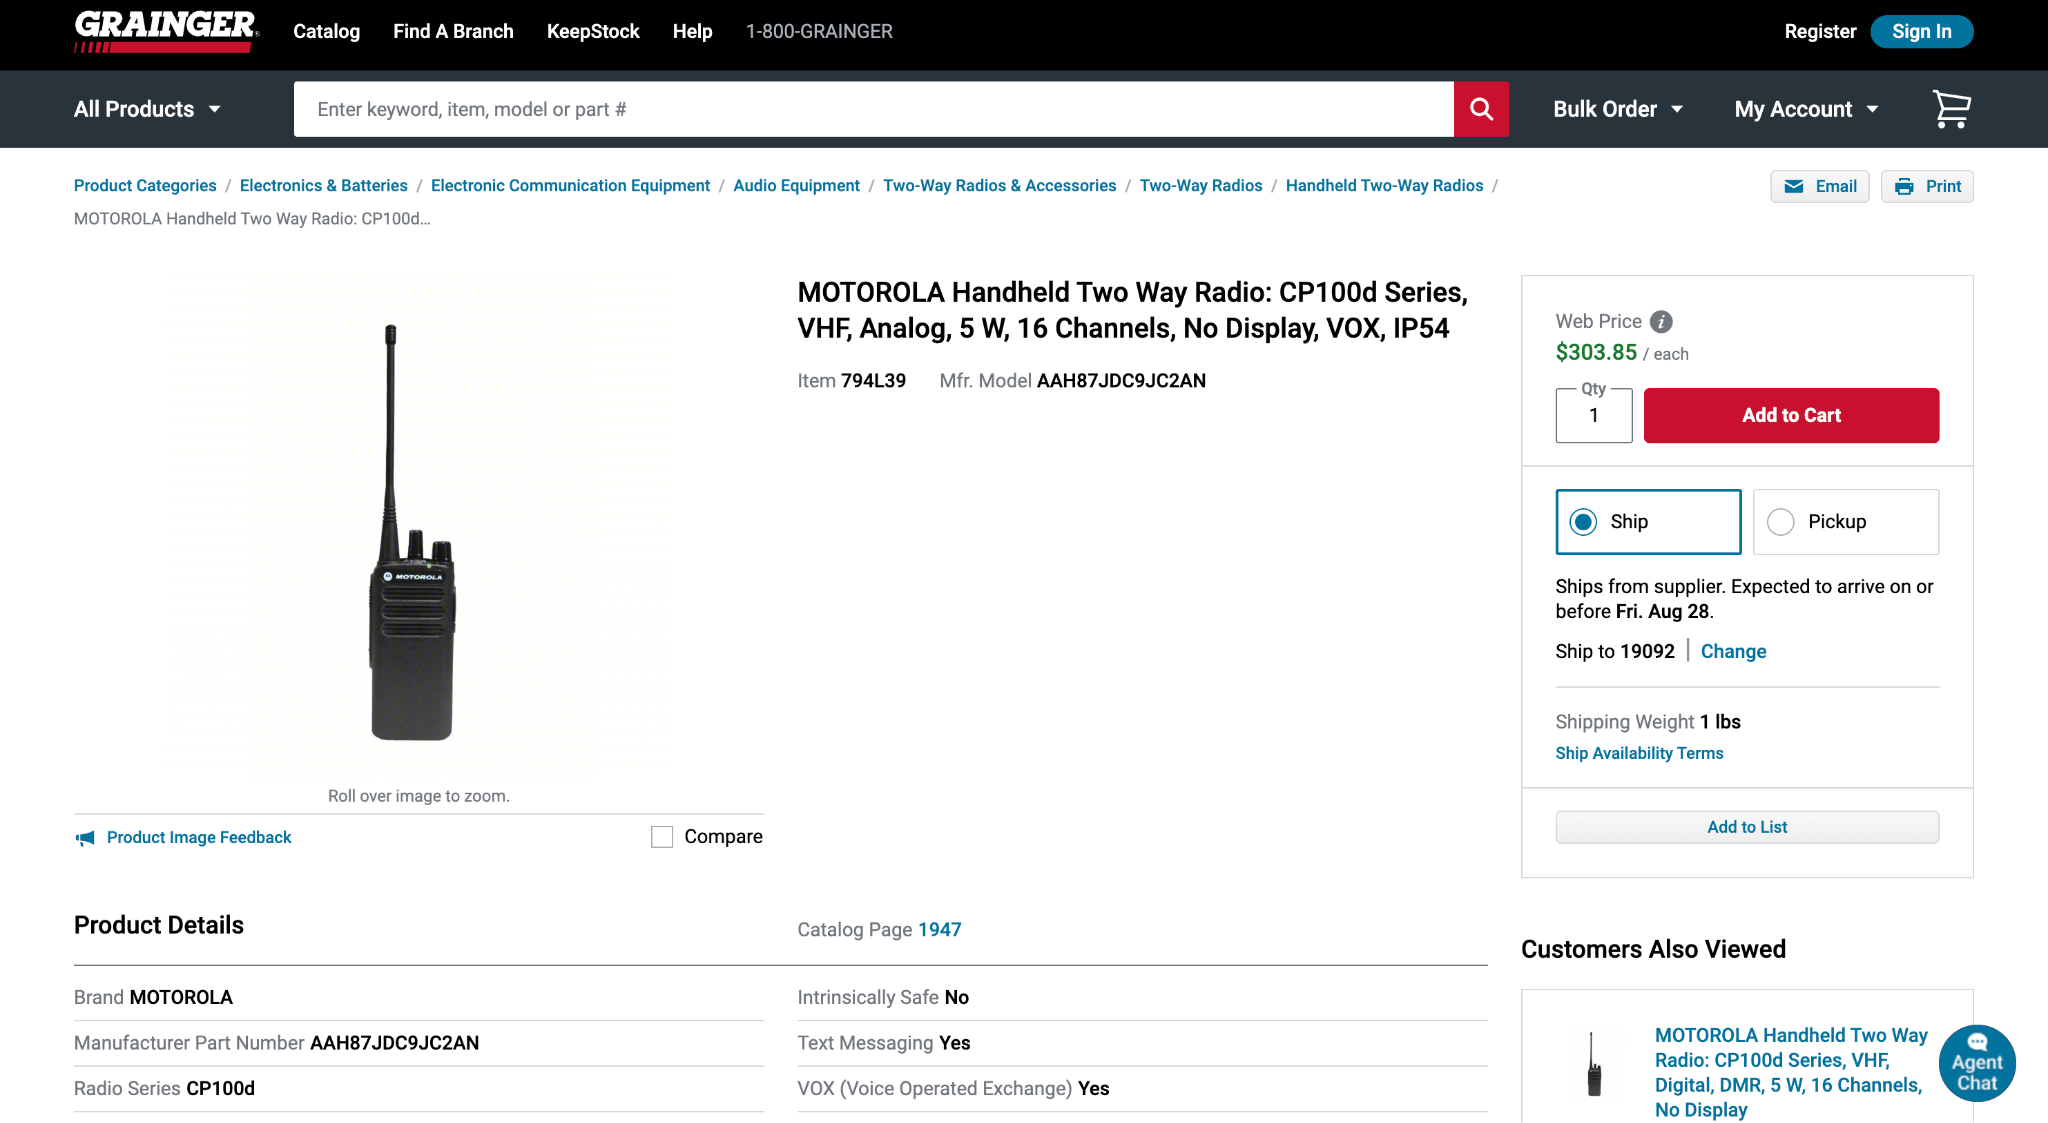The height and width of the screenshot is (1123, 2048).
Task: Open Ship Availability Terms link
Action: 1639,753
